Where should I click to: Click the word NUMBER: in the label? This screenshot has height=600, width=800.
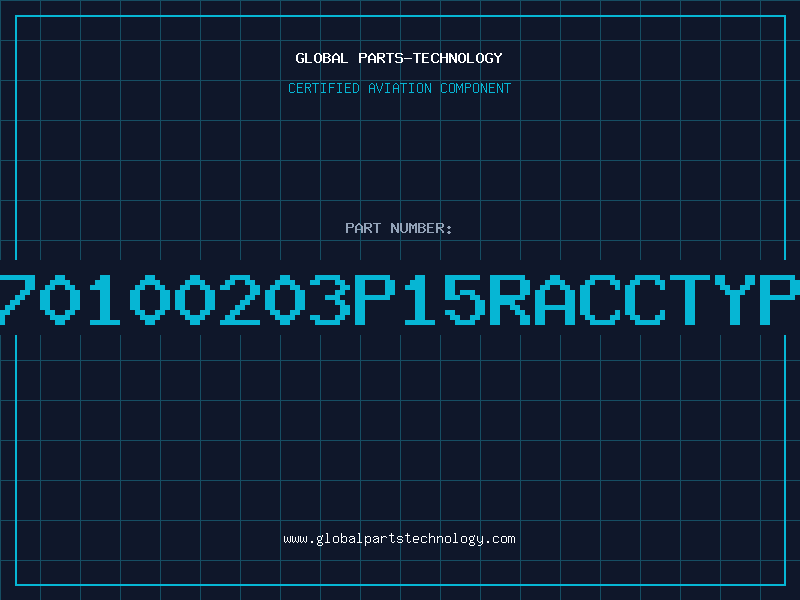coord(421,228)
